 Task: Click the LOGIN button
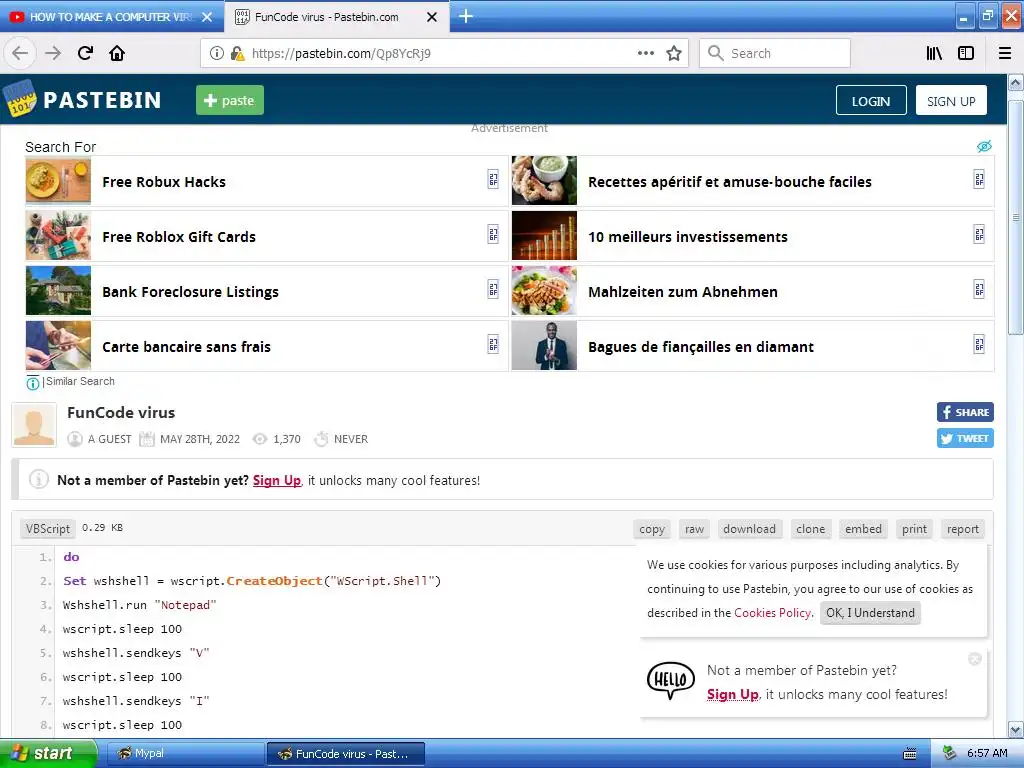(x=871, y=101)
